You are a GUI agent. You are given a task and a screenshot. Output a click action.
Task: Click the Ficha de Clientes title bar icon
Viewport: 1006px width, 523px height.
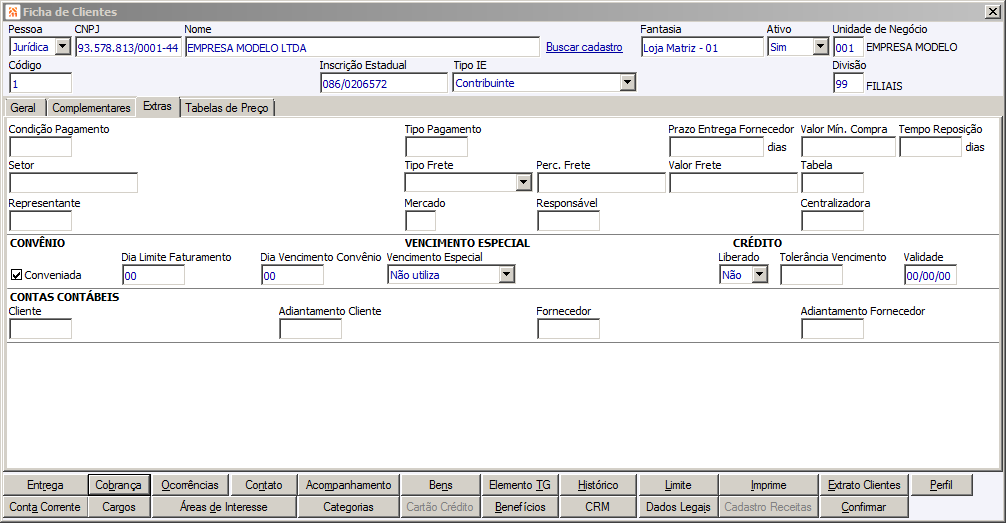pyautogui.click(x=13, y=12)
